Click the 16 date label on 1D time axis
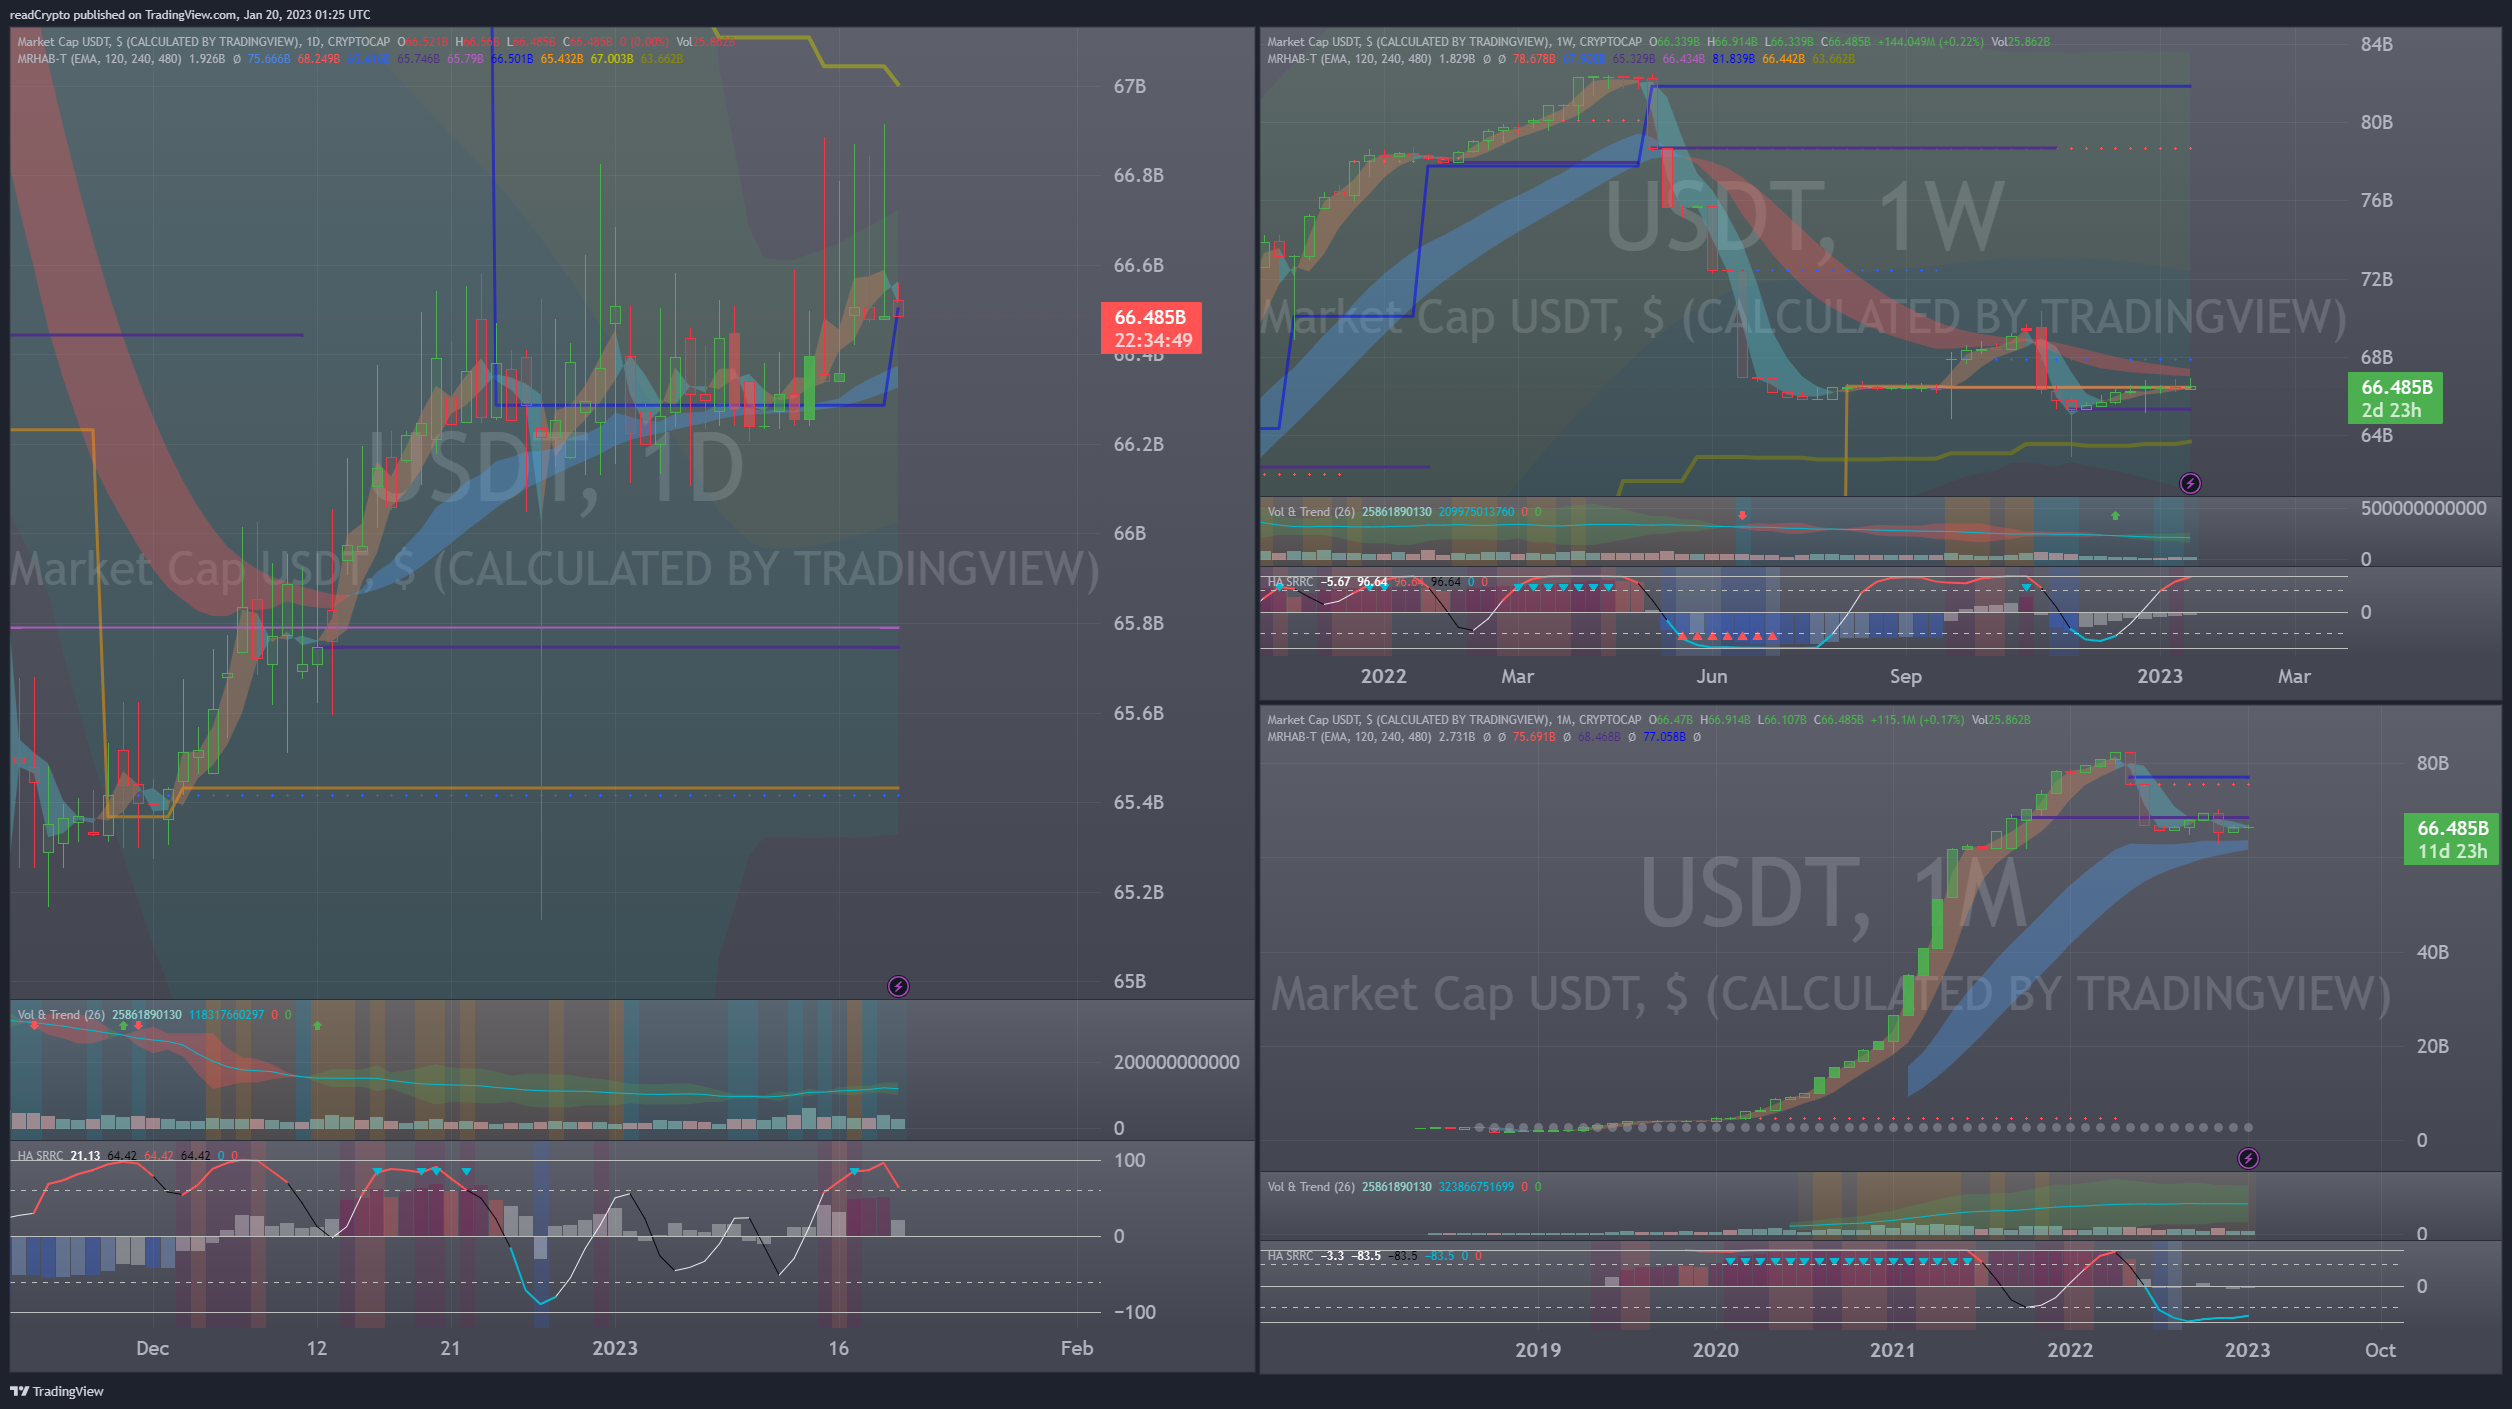The image size is (2512, 1409). click(838, 1348)
